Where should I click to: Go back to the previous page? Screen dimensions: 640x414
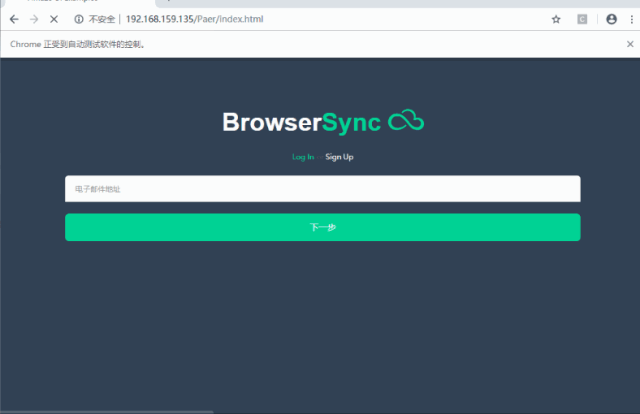(14, 19)
